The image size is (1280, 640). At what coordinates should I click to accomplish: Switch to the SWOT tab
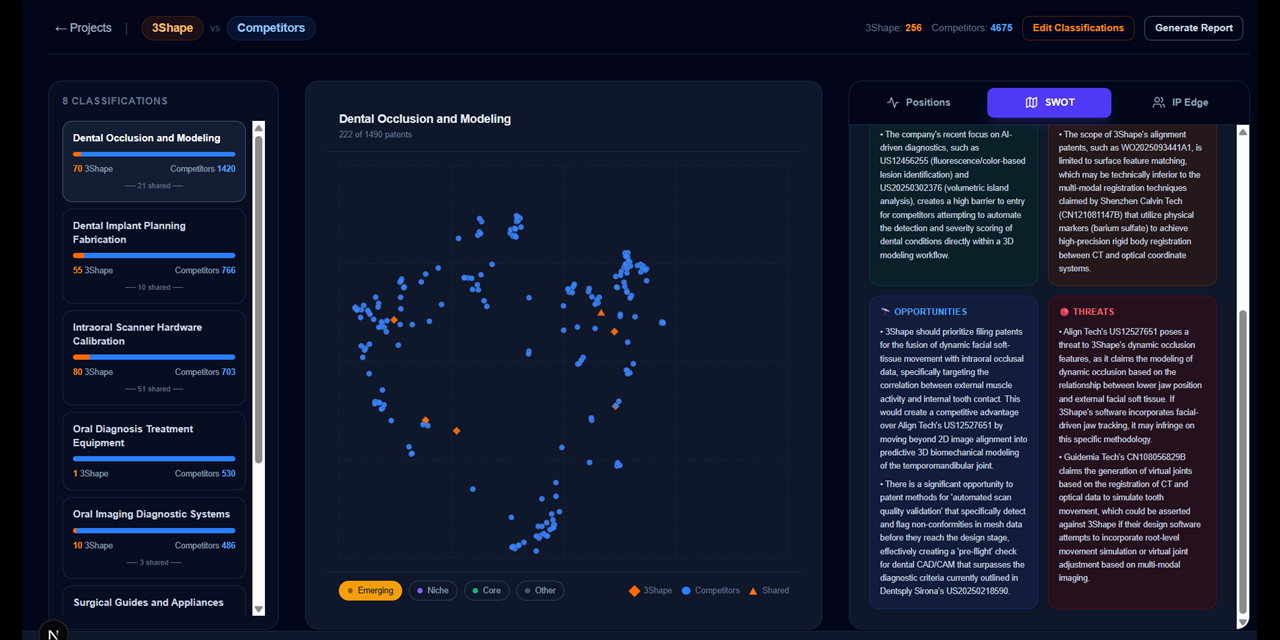click(x=1048, y=102)
